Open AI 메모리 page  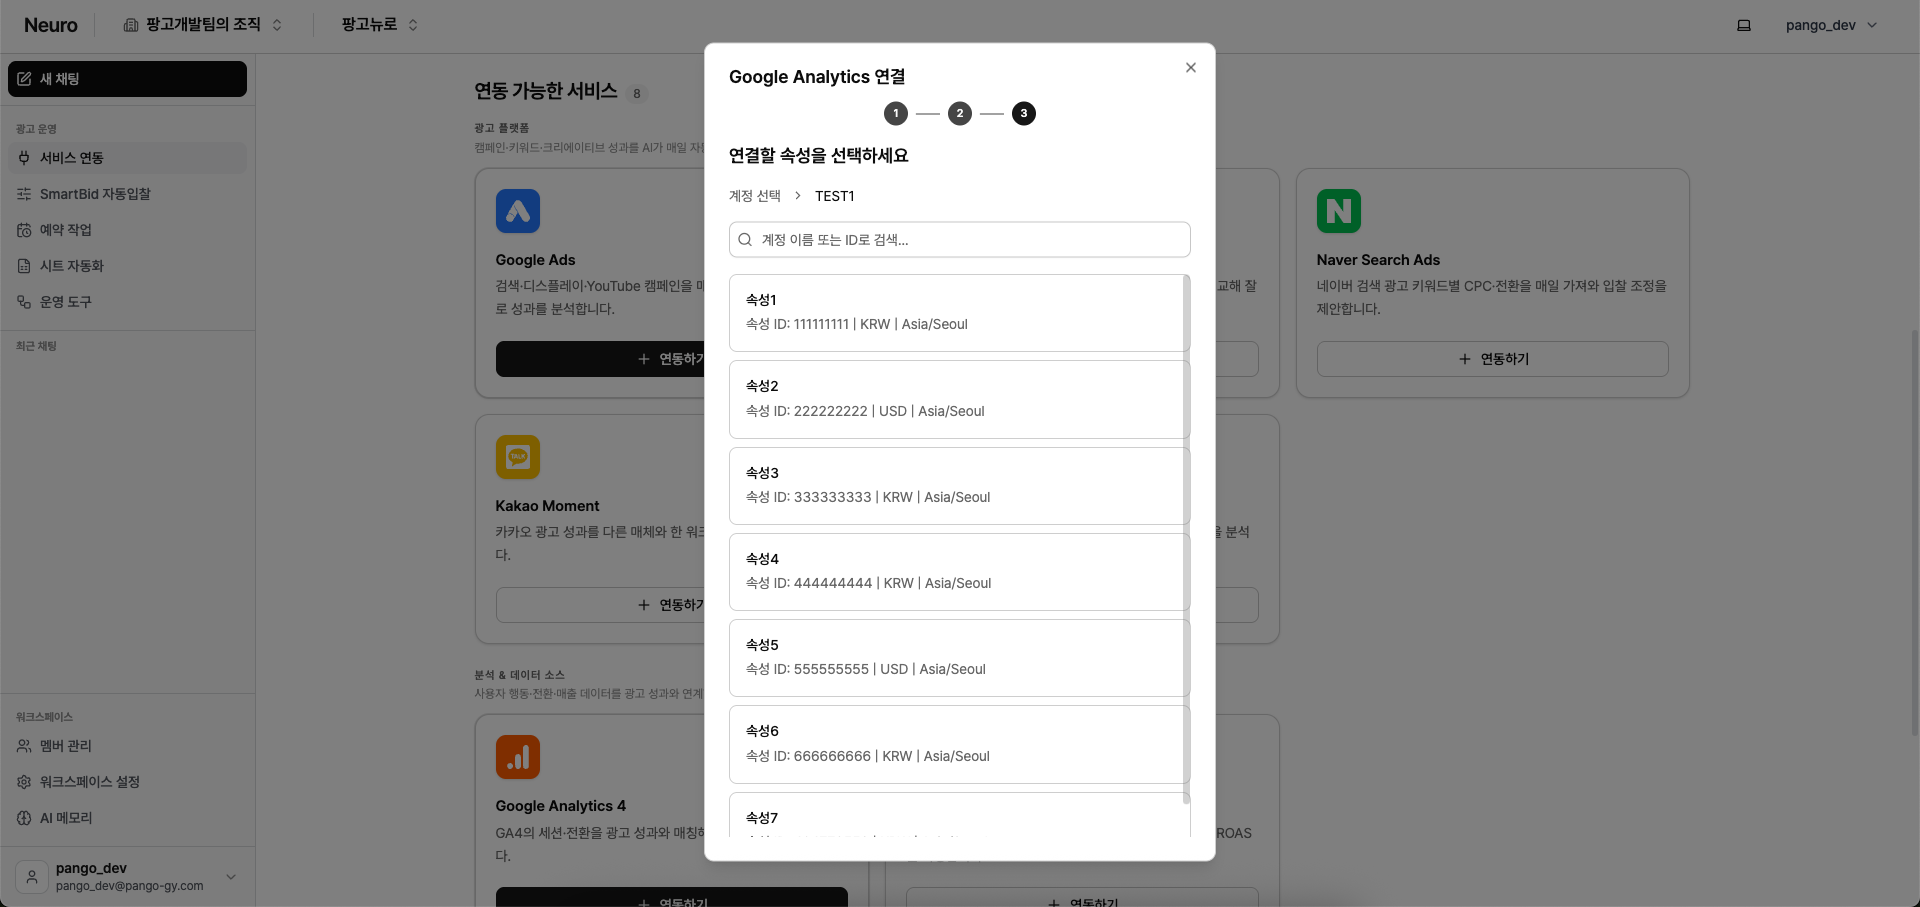pos(128,818)
